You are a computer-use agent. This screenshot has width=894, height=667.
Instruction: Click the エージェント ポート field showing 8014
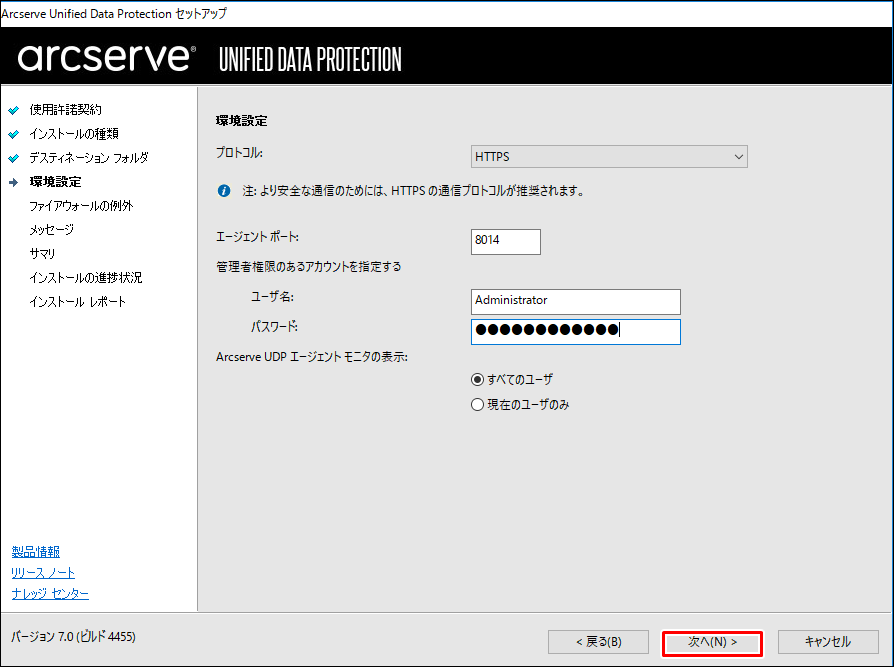(x=506, y=242)
